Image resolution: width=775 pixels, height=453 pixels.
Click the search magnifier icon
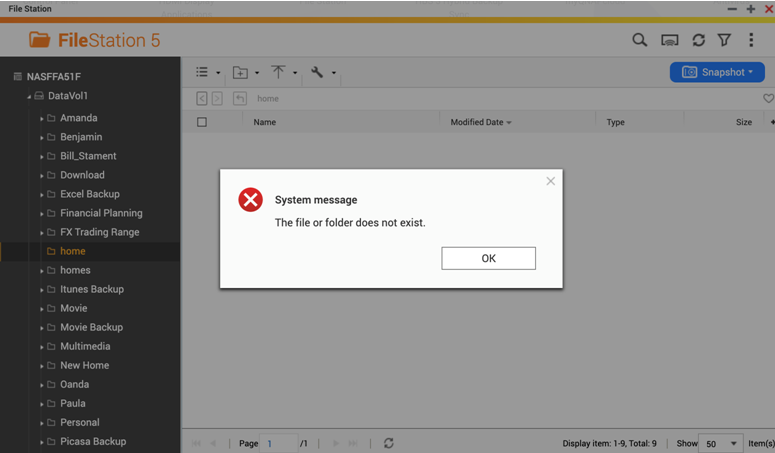pyautogui.click(x=639, y=40)
